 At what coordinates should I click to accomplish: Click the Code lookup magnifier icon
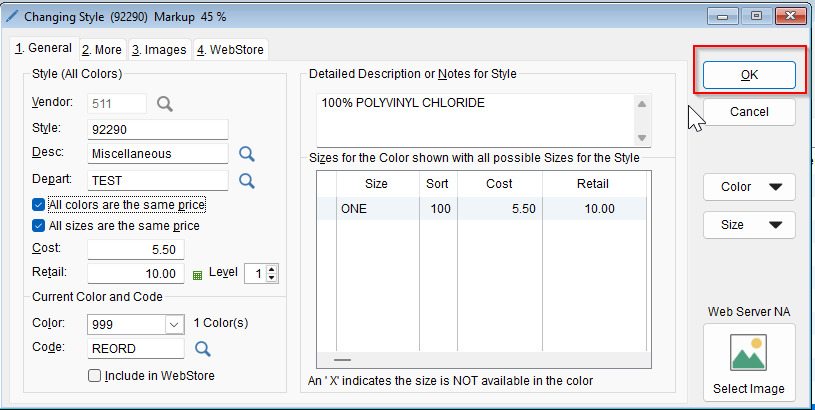tap(203, 348)
